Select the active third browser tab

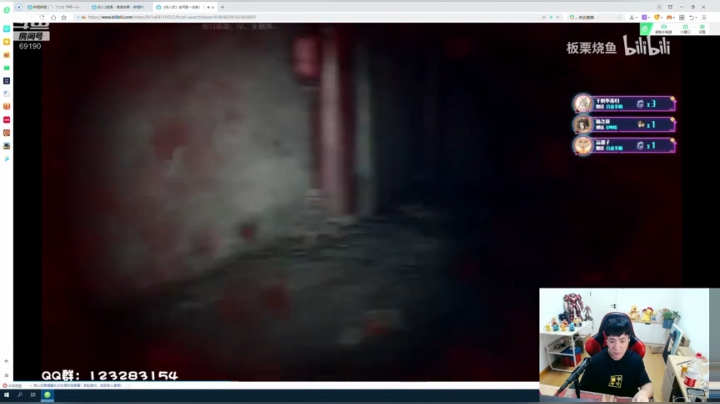point(184,7)
